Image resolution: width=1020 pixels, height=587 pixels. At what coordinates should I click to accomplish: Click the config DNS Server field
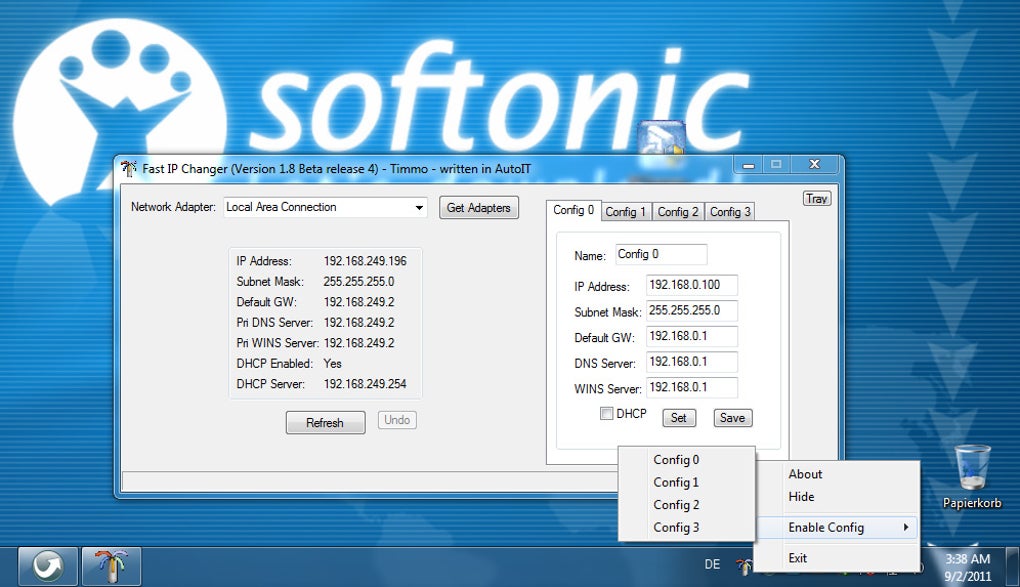691,362
